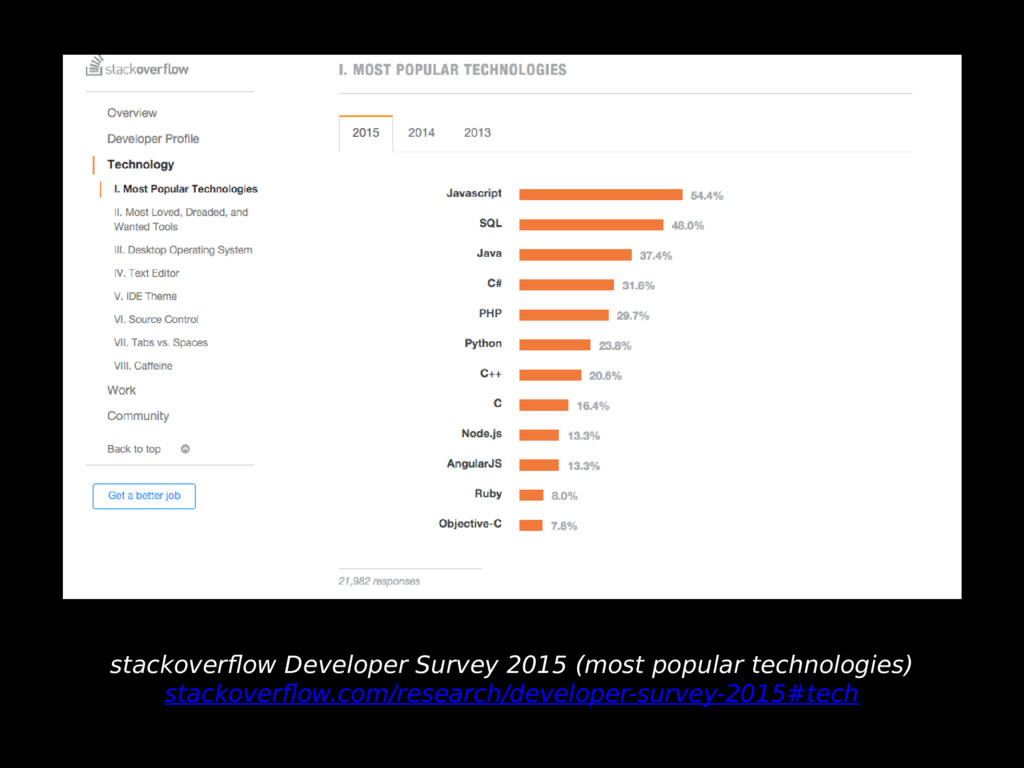This screenshot has height=768, width=1024.
Task: Open III. Desktop Operating System
Action: [x=183, y=250]
